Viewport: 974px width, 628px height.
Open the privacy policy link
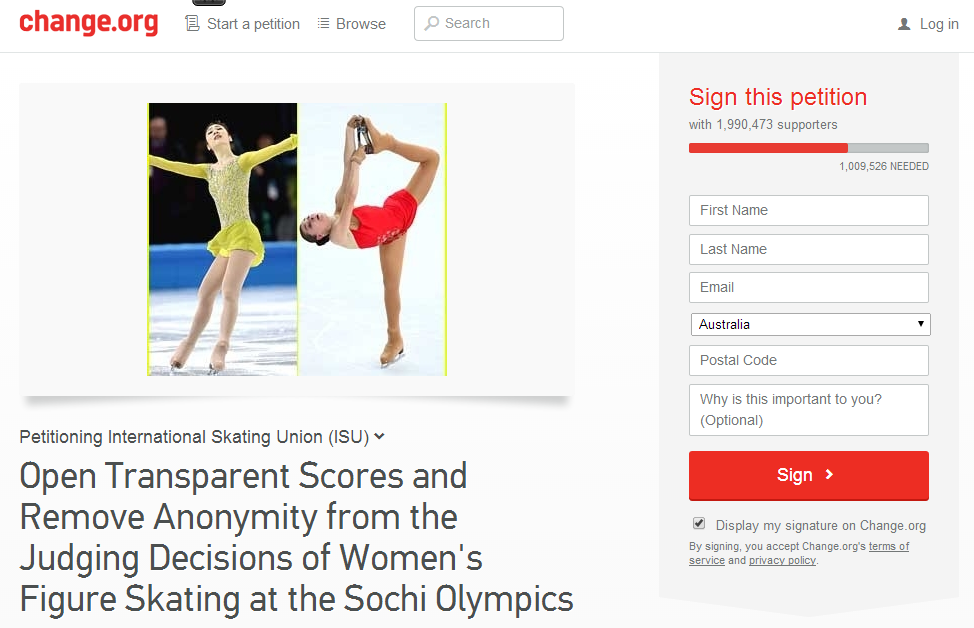[782, 560]
